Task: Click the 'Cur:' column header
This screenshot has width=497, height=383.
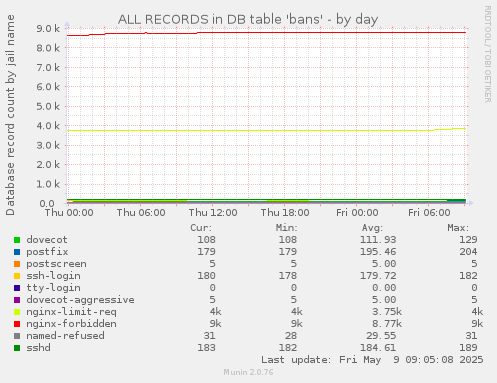Action: 201,228
